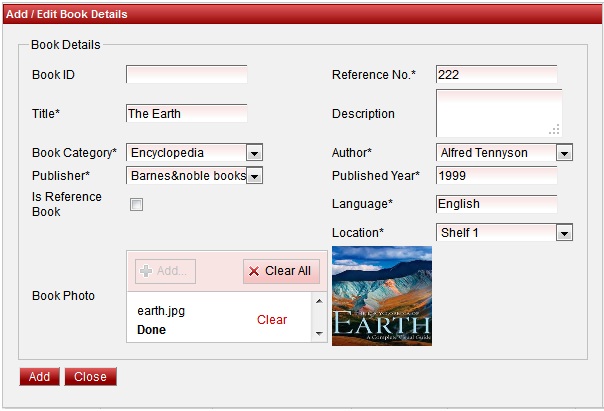Click the Language field showing English
Screen dimensions: 604x411
[x=496, y=204]
